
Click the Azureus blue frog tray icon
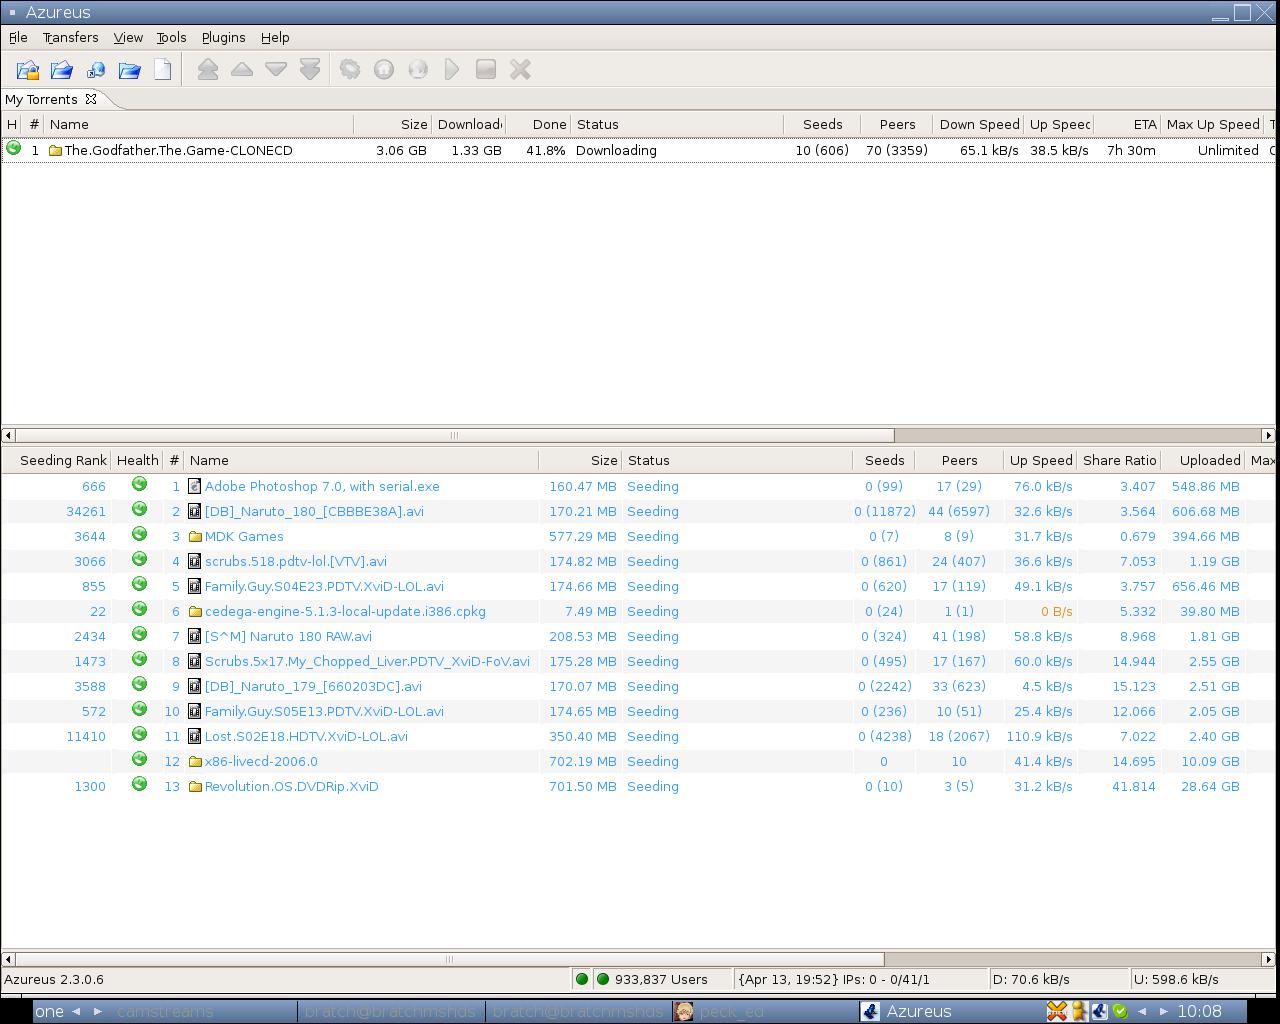pos(1099,1011)
